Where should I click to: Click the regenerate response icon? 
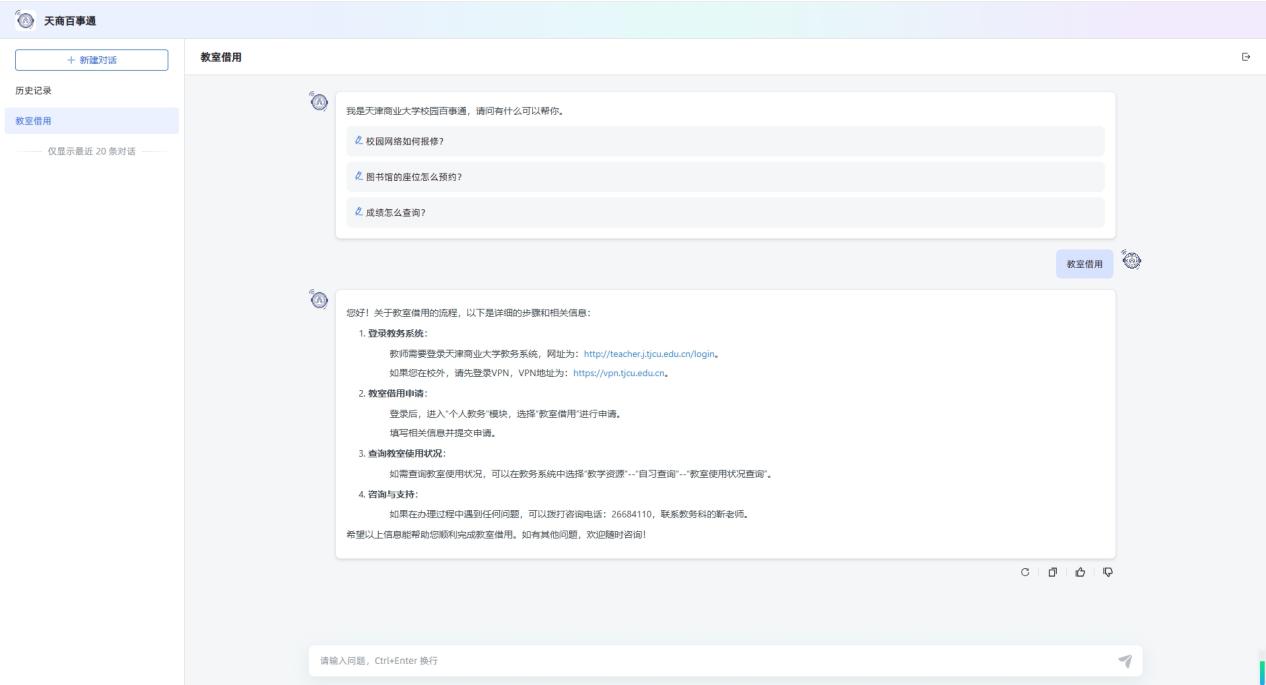point(1024,572)
